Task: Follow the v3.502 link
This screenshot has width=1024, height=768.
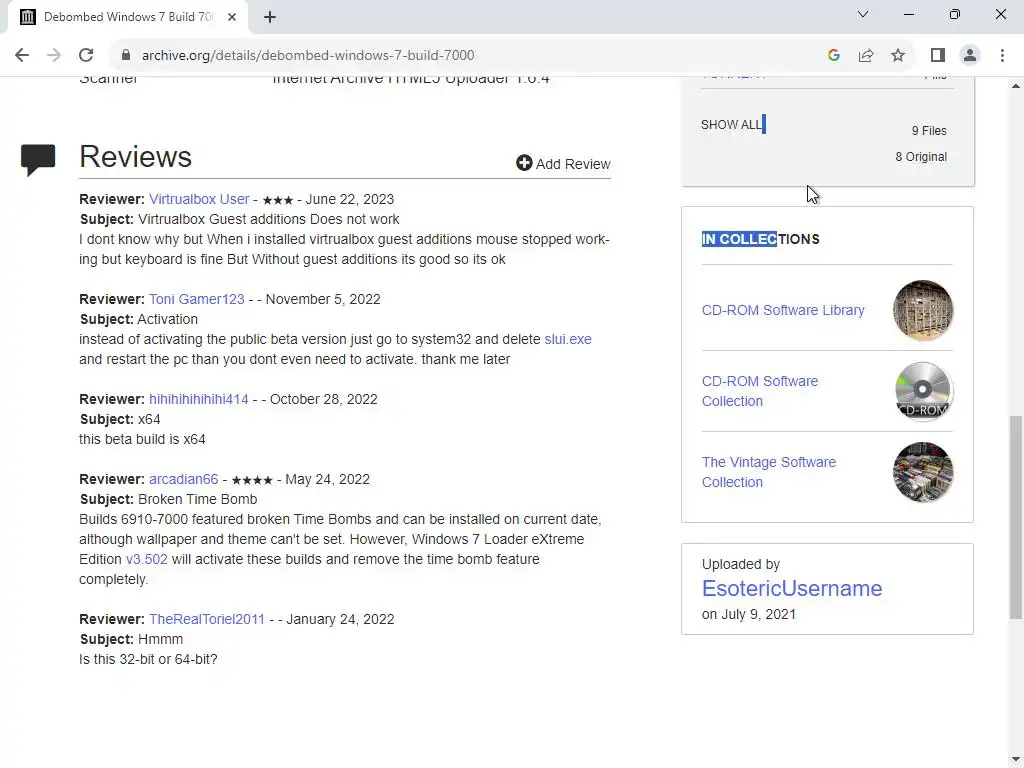Action: [x=146, y=559]
